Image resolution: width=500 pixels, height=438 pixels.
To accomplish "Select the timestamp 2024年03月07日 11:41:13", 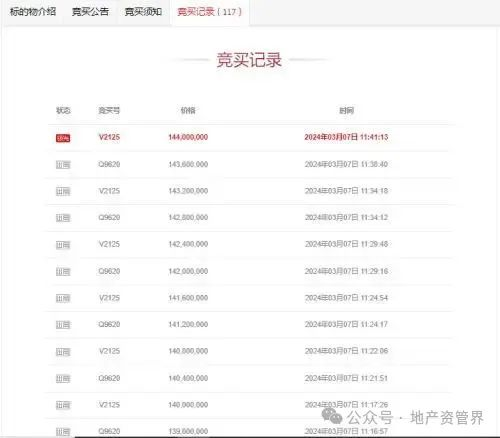I will (346, 137).
